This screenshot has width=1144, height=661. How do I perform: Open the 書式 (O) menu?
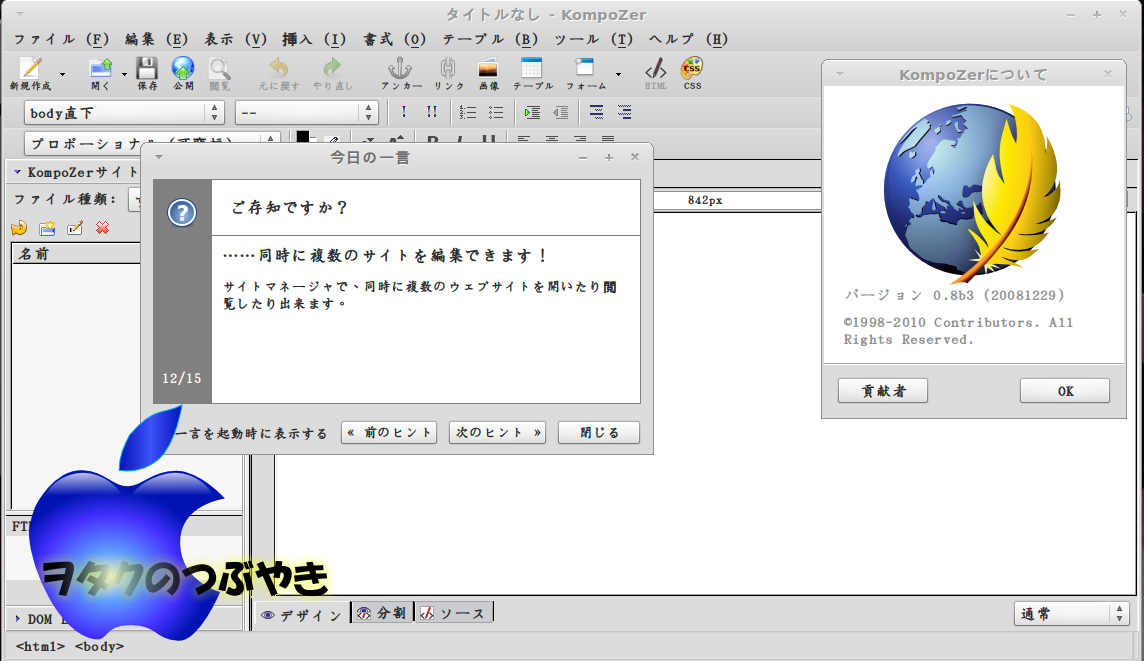click(395, 39)
